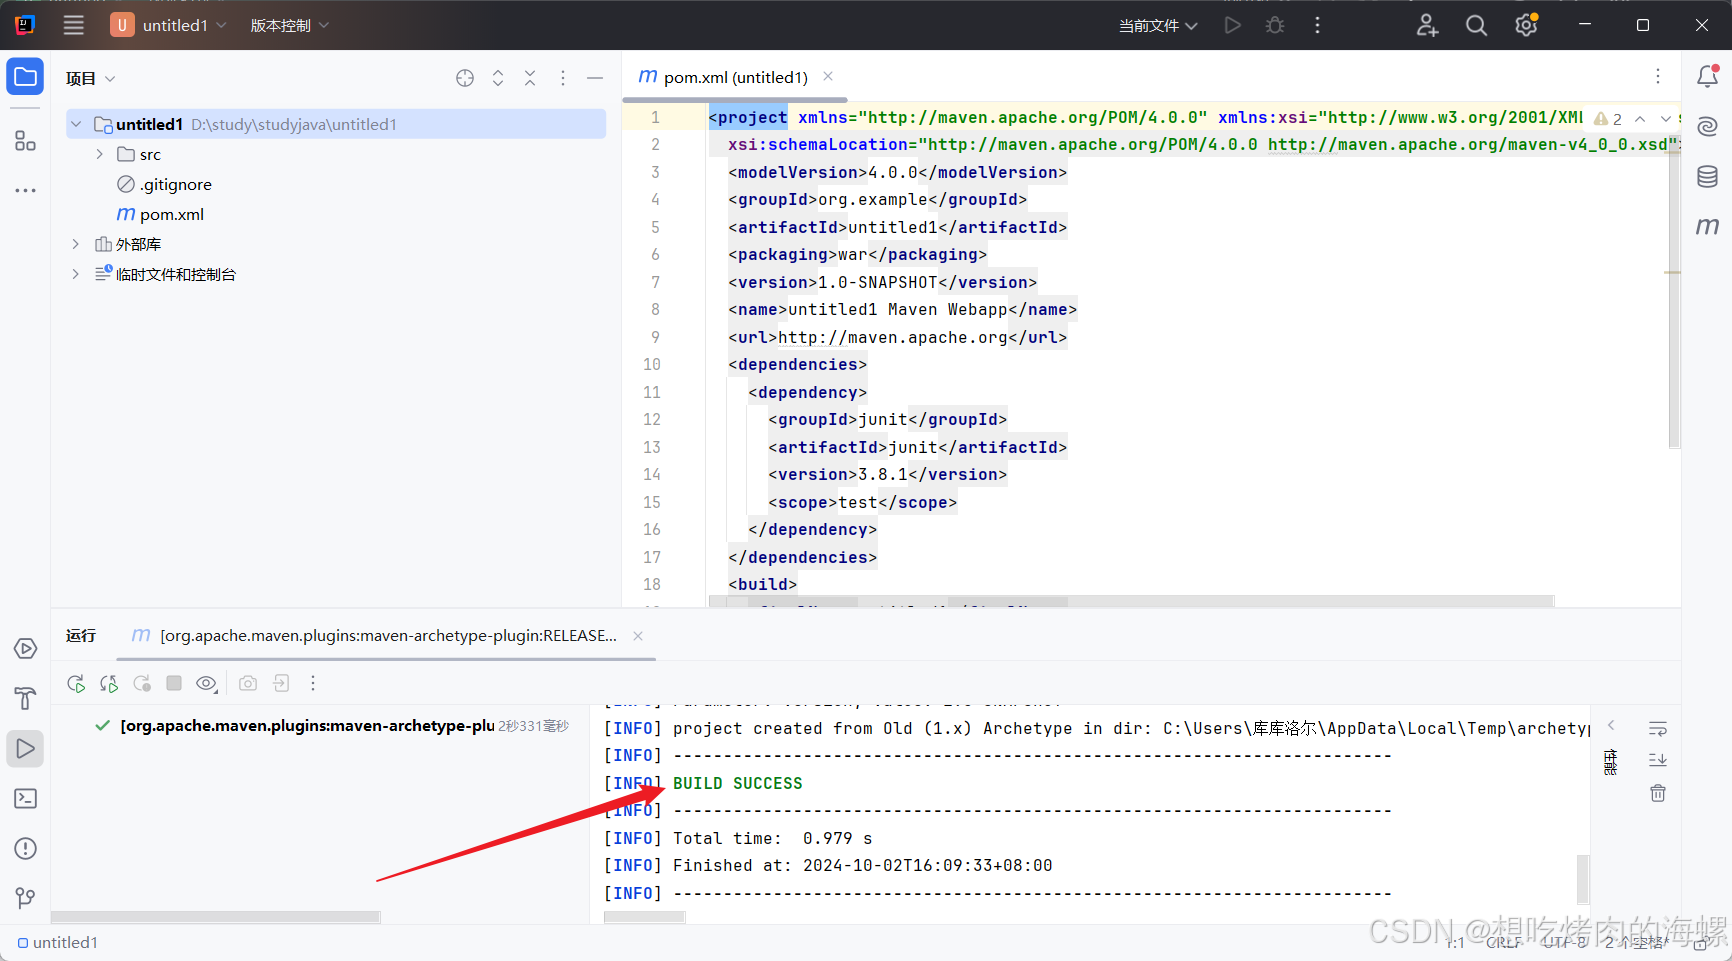
Task: Close the maven-archetype-plugin run tab
Action: point(638,636)
